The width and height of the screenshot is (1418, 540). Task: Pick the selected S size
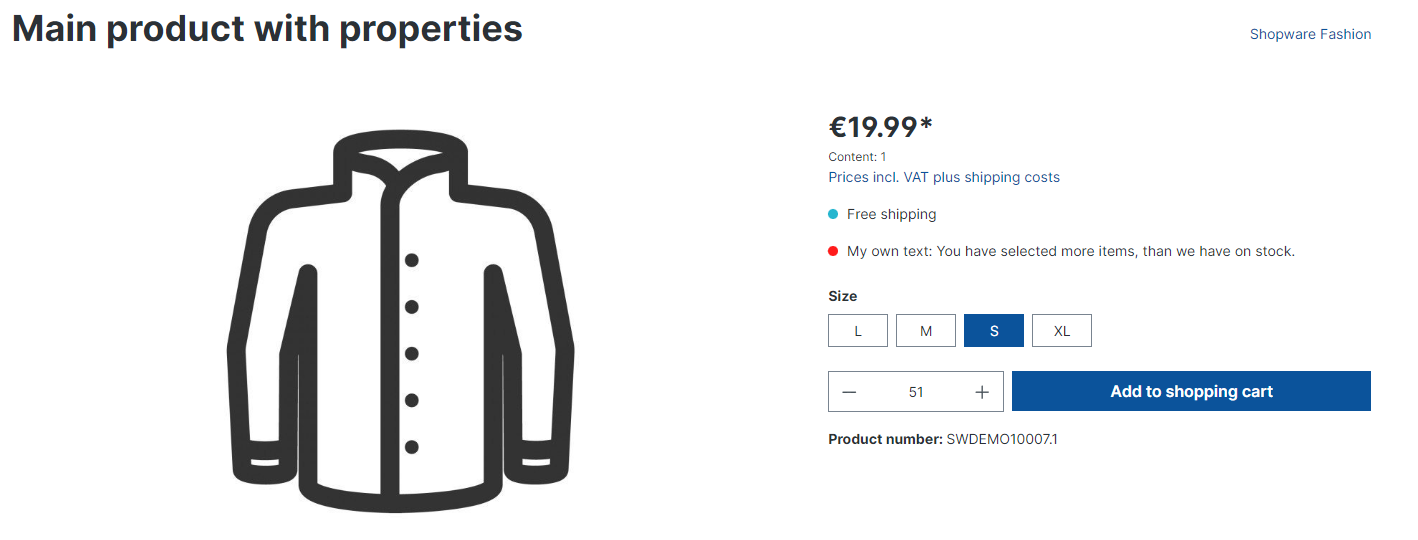pyautogui.click(x=994, y=331)
